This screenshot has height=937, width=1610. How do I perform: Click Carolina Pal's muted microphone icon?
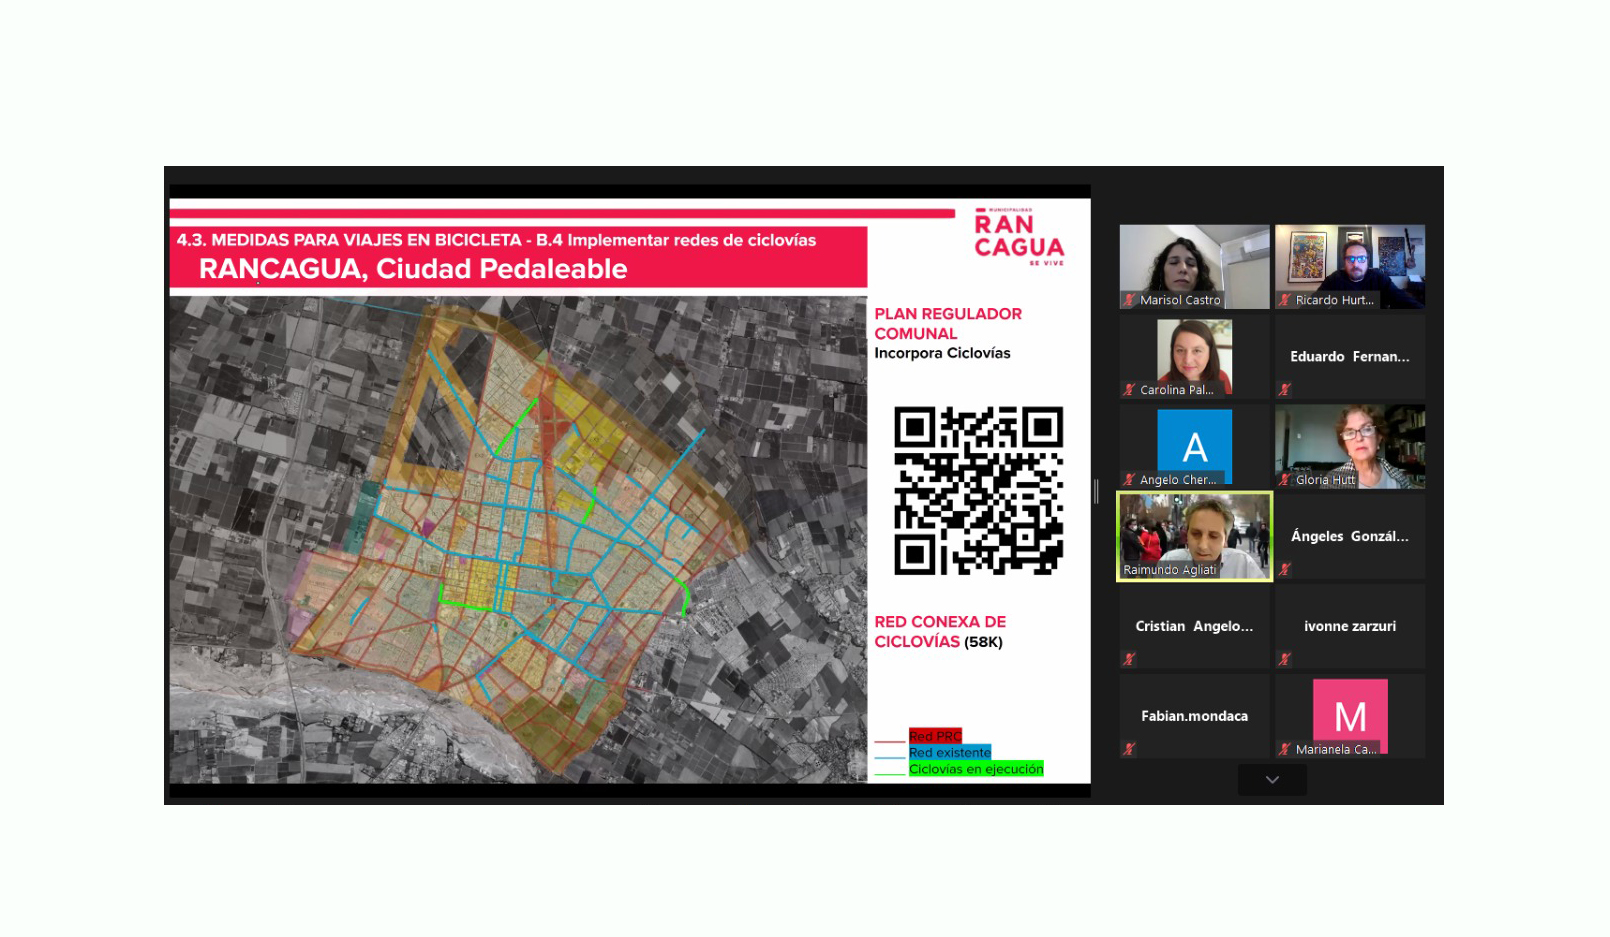tap(1129, 390)
